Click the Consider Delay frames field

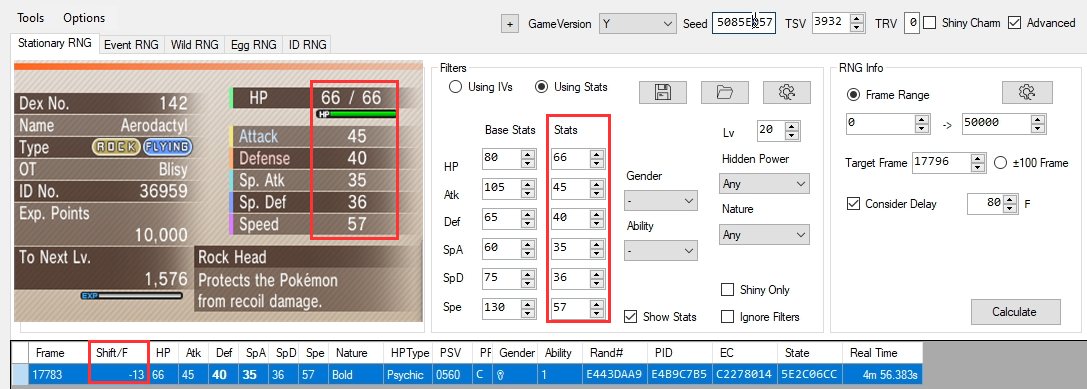tap(986, 204)
